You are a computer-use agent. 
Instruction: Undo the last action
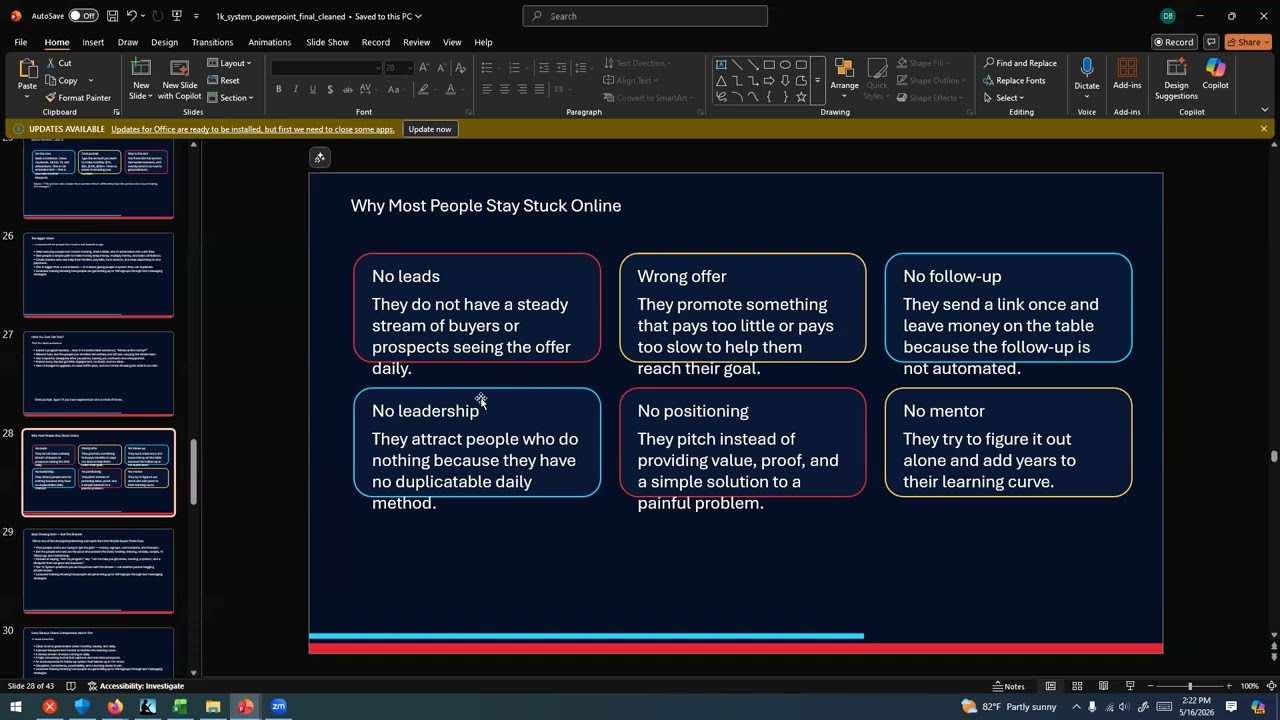pyautogui.click(x=132, y=16)
